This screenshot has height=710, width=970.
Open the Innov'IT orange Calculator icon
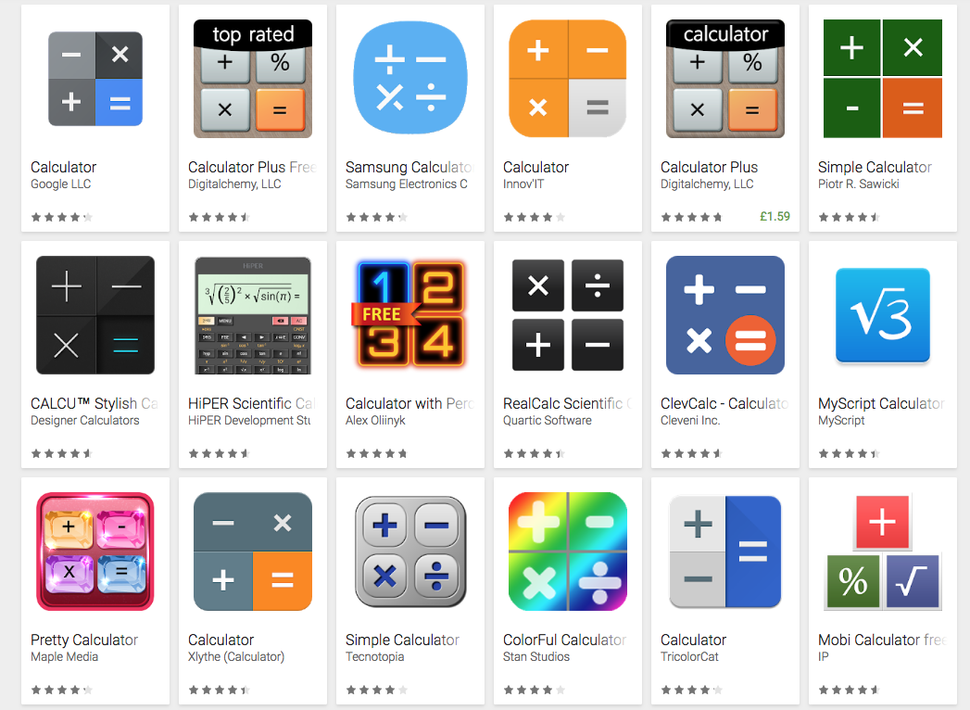coord(567,79)
